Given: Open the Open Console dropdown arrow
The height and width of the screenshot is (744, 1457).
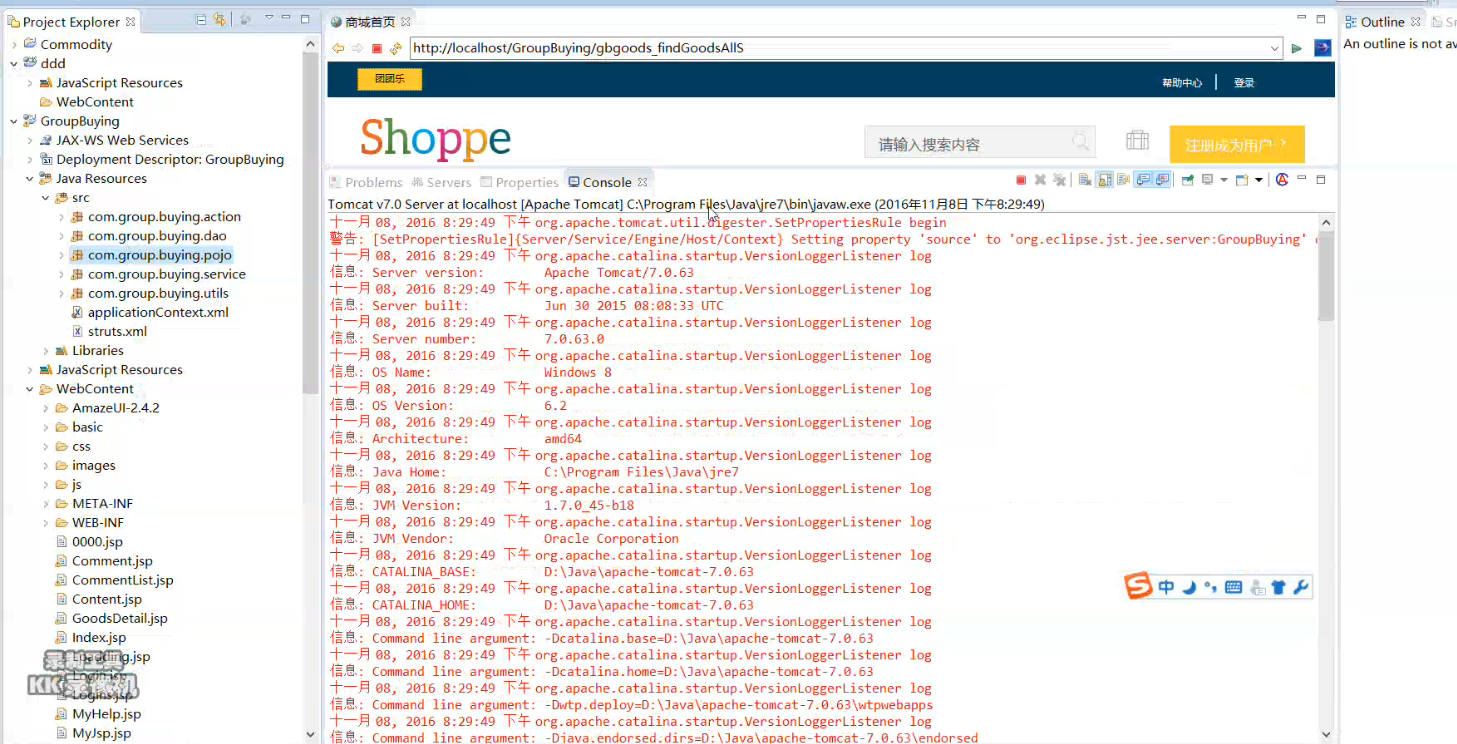Looking at the screenshot, I should [1259, 180].
